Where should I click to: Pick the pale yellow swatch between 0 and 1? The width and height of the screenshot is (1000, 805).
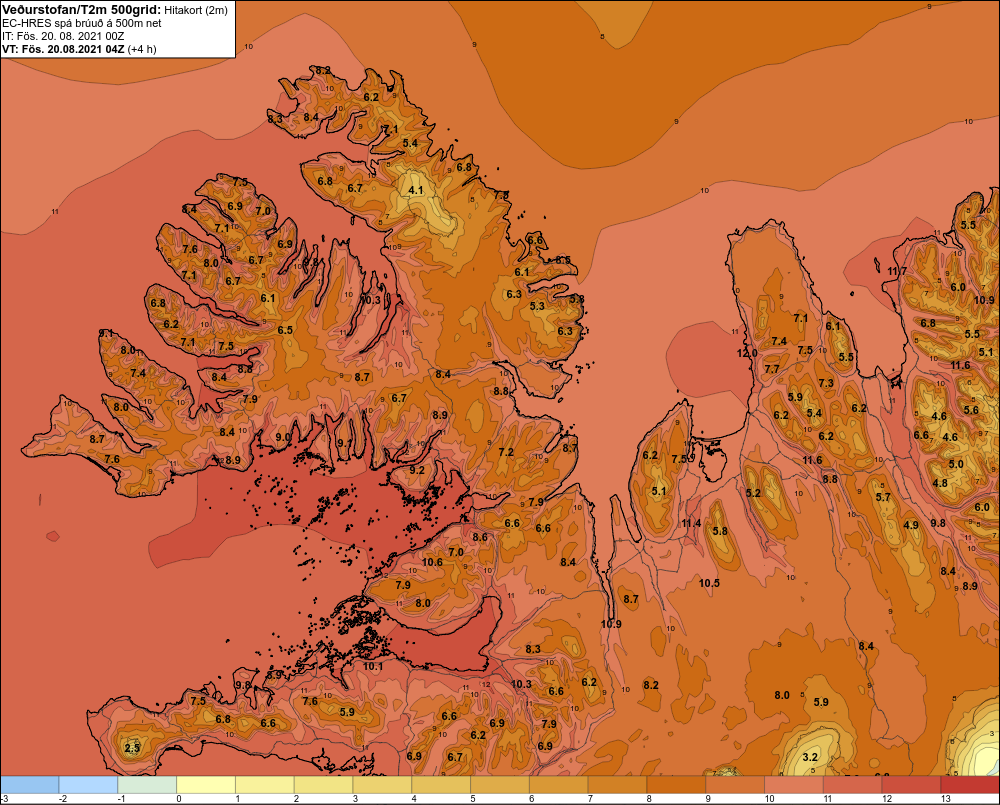(x=206, y=785)
